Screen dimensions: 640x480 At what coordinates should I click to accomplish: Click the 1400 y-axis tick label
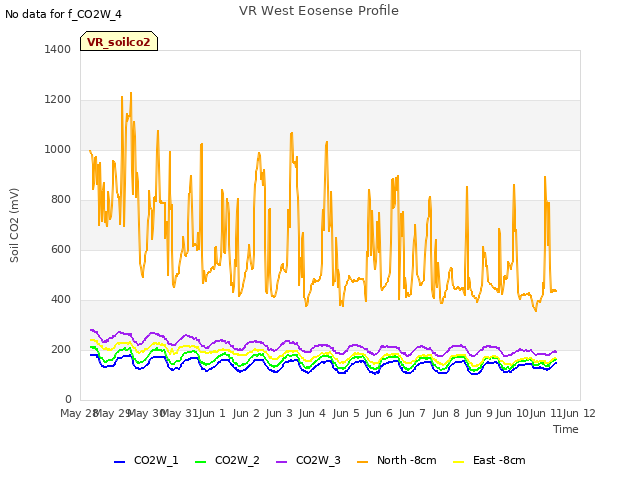pyautogui.click(x=58, y=49)
